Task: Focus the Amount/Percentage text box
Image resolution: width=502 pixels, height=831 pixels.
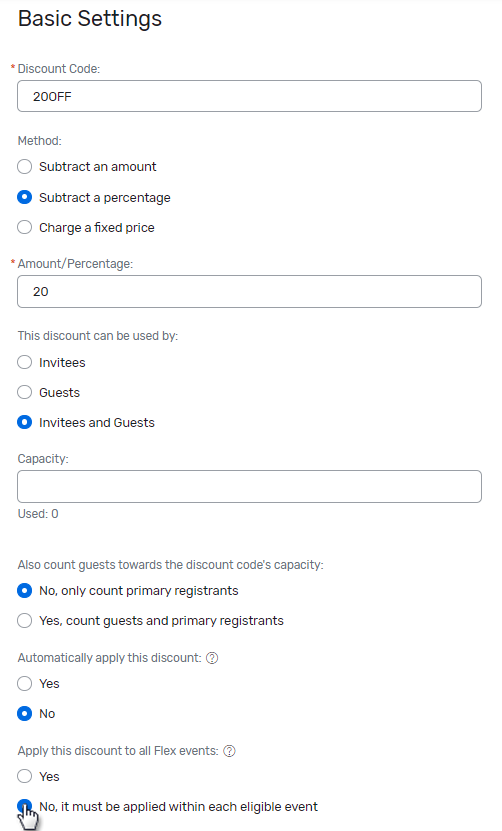Action: 249,291
